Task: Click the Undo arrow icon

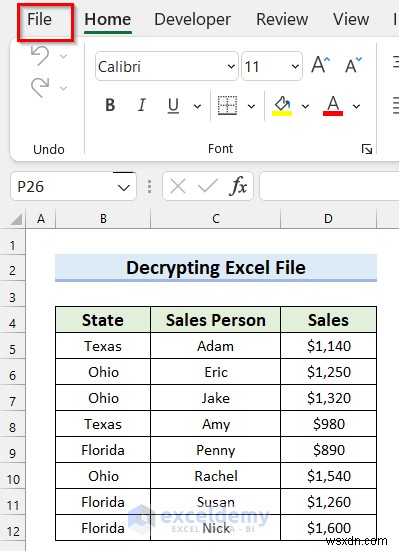Action: 40,56
